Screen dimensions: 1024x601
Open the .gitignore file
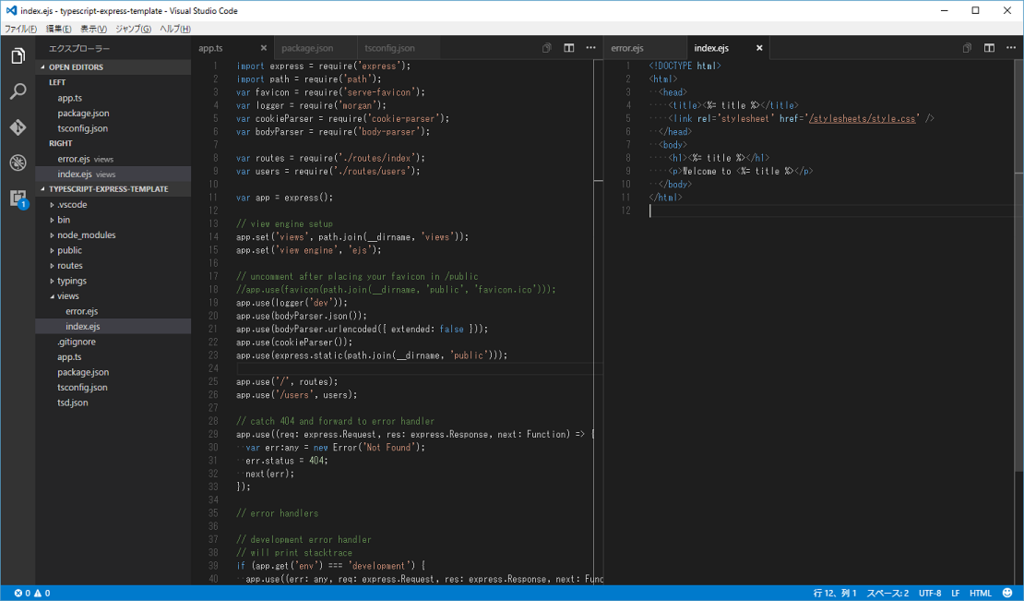(113, 342)
